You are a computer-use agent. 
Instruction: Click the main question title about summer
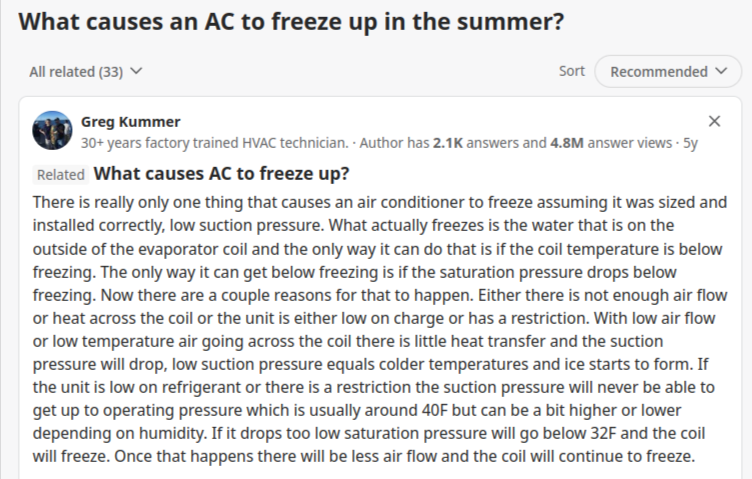point(291,22)
